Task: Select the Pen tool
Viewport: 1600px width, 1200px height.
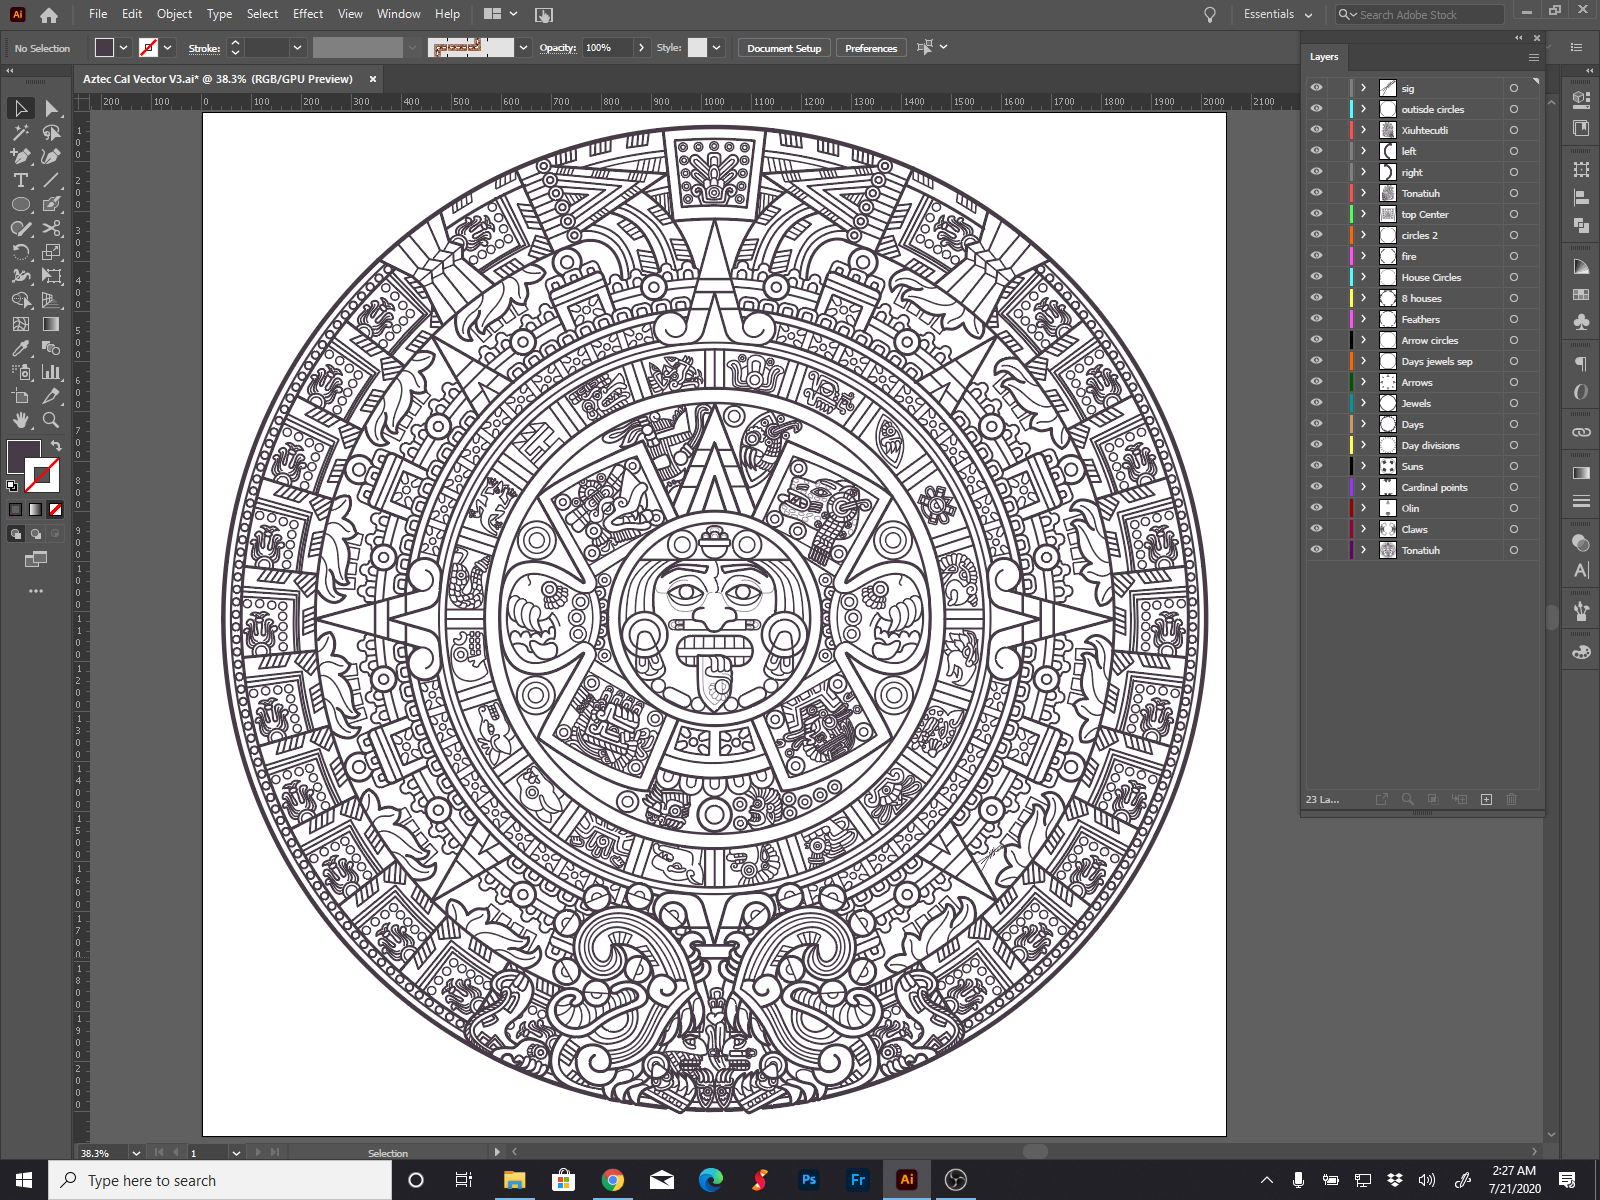Action: (21, 156)
